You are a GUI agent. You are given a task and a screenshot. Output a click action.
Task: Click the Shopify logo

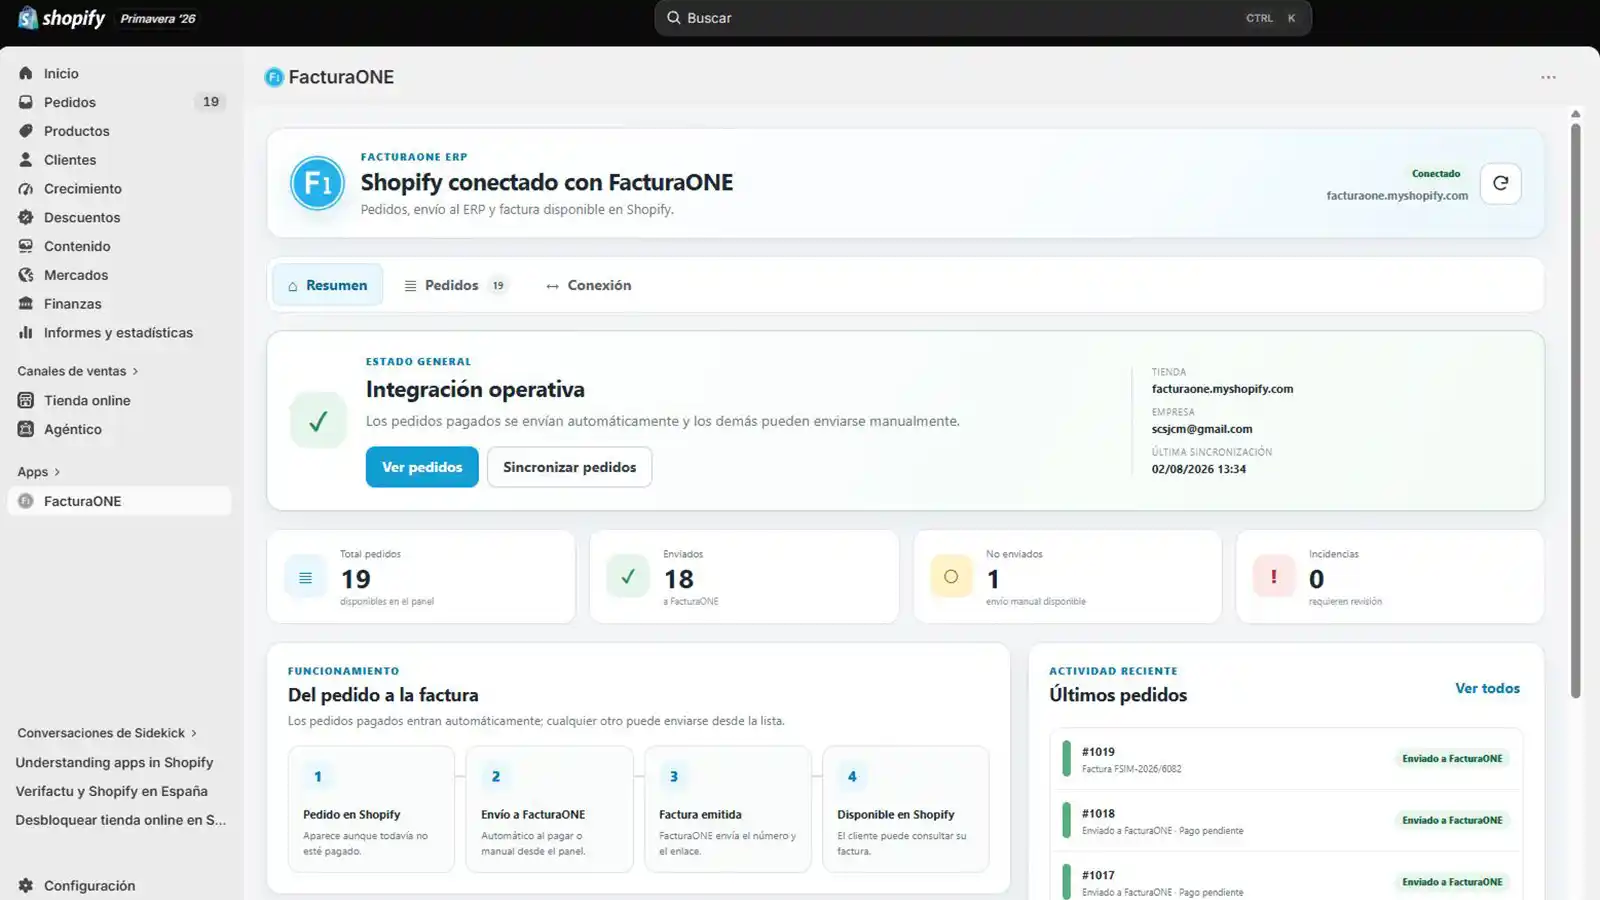tap(62, 18)
